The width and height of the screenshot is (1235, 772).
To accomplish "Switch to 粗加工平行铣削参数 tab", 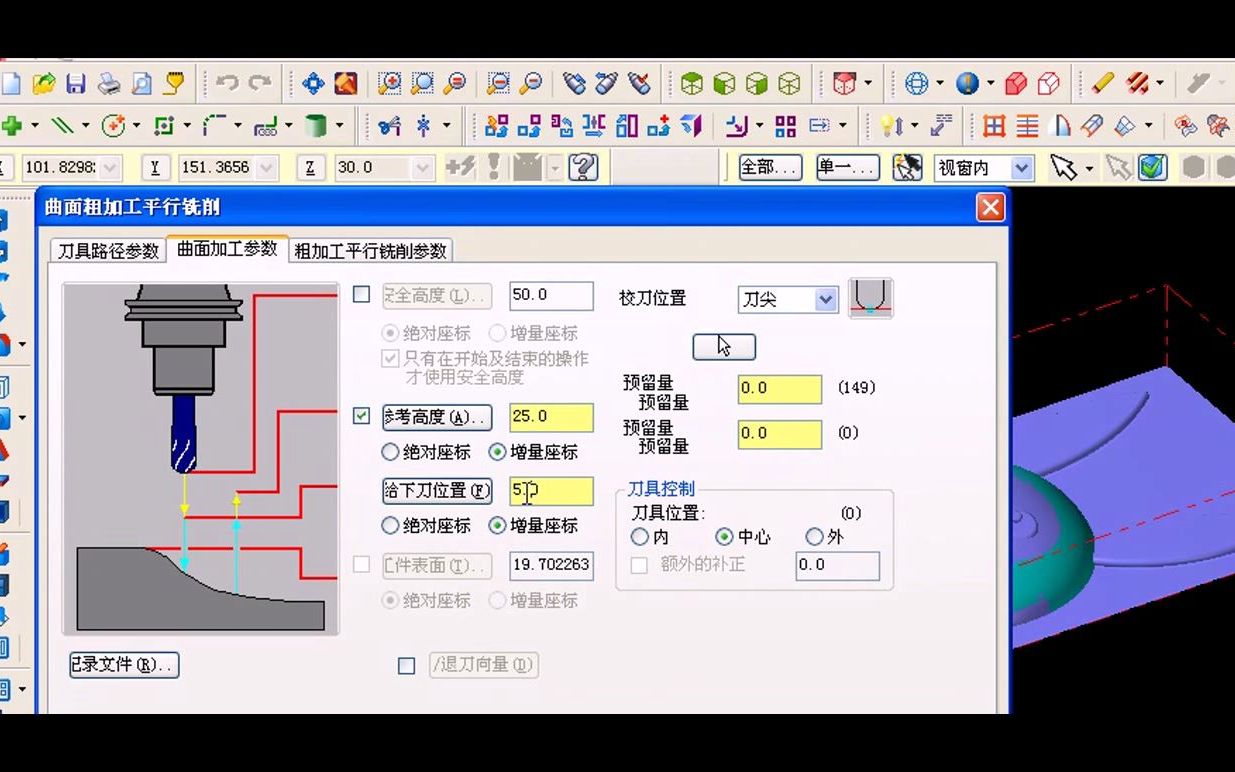I will tap(370, 251).
